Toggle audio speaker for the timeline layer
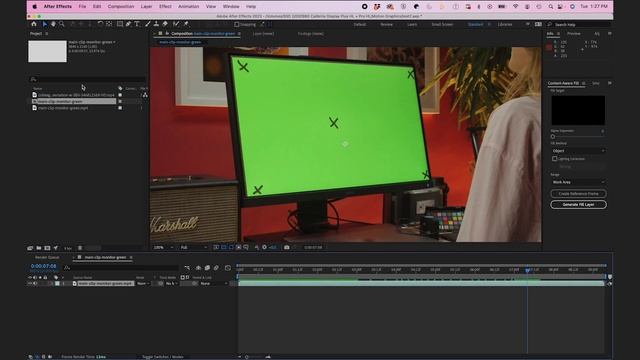Image resolution: width=640 pixels, height=360 pixels. point(35,283)
